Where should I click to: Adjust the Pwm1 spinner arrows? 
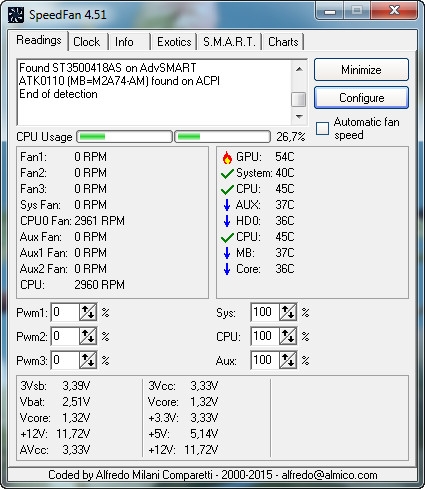click(88, 312)
